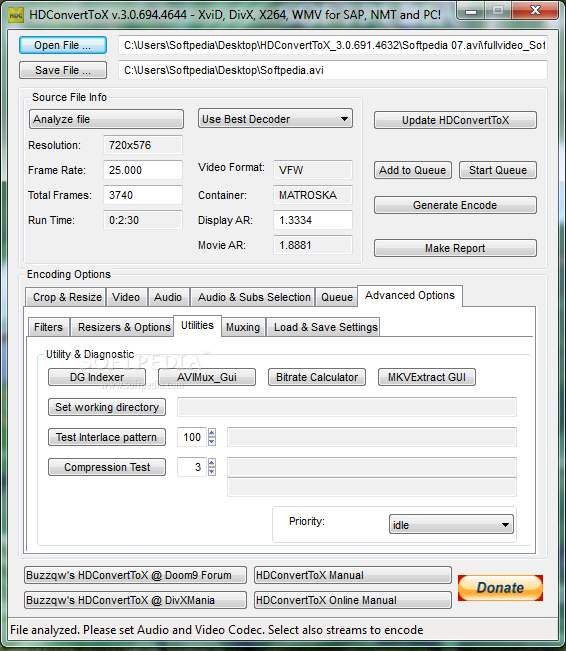Click Make Report button
This screenshot has height=651, width=566.
(x=455, y=248)
